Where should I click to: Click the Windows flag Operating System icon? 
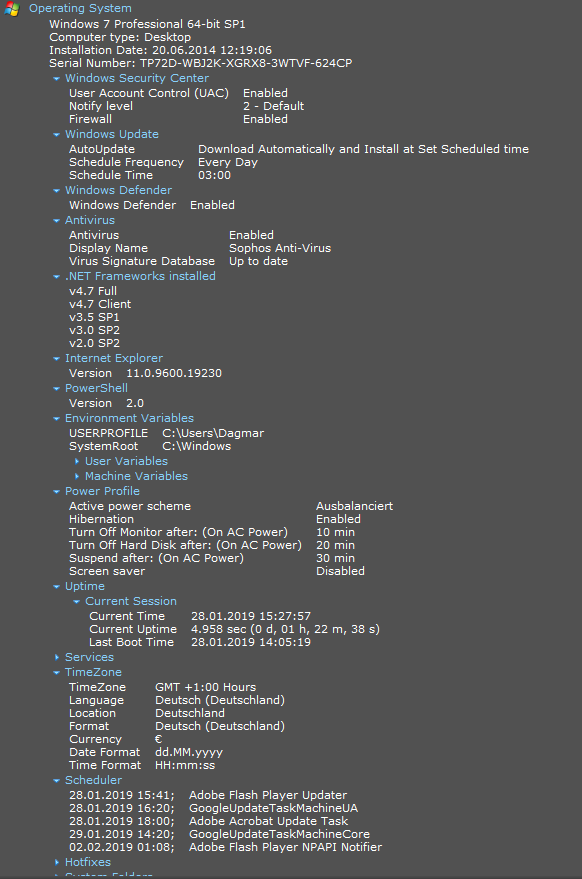[x=11, y=9]
